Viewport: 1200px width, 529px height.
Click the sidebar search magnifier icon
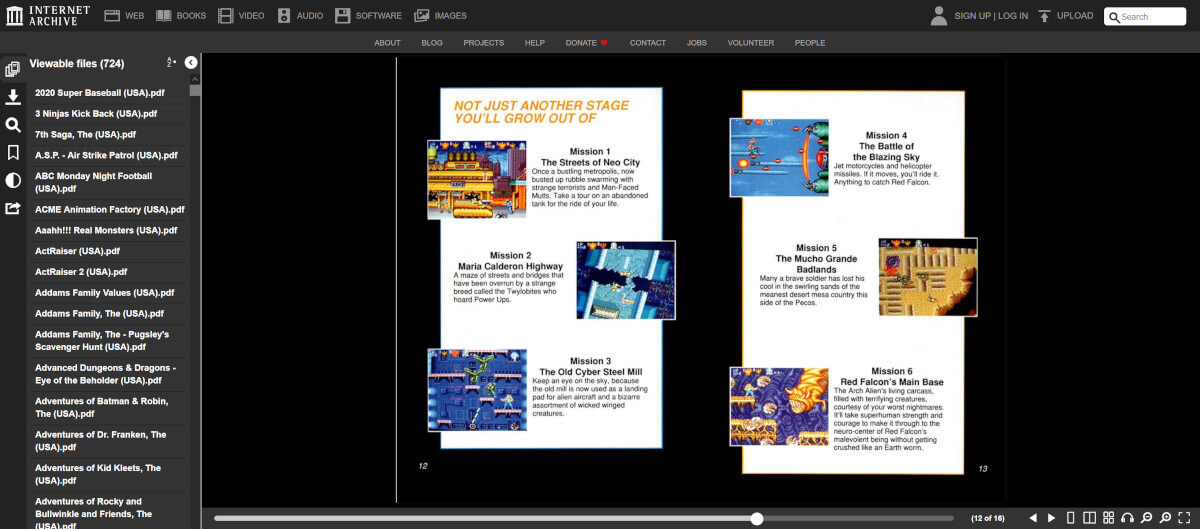(13, 125)
